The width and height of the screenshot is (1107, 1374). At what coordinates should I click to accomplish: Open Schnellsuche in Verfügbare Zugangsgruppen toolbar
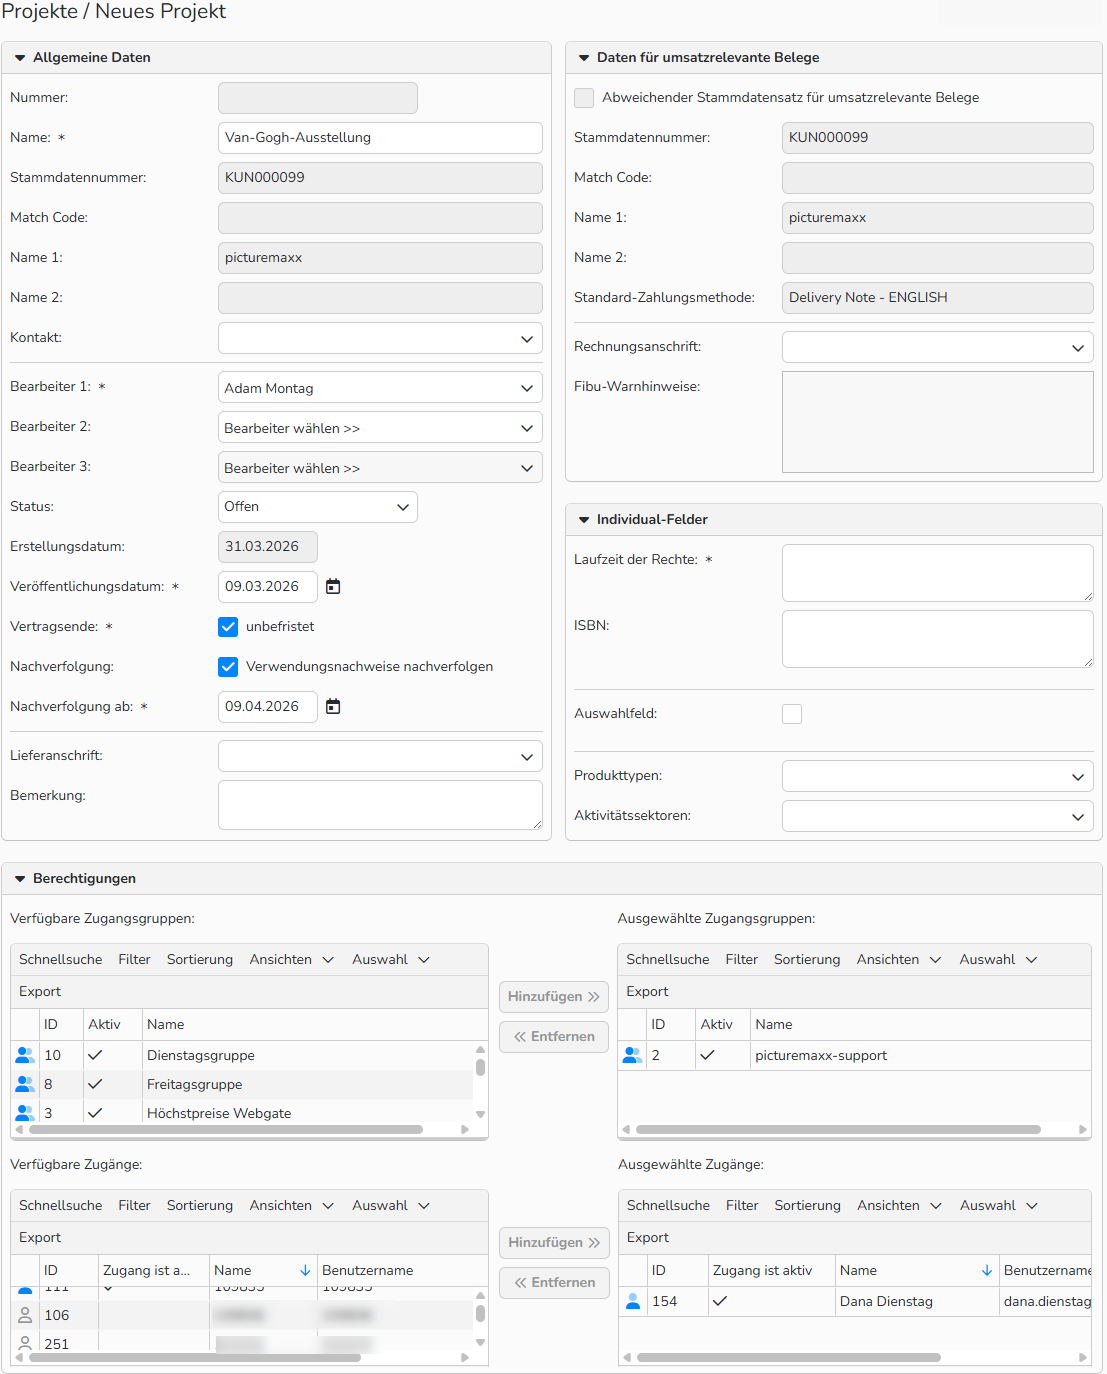(60, 959)
